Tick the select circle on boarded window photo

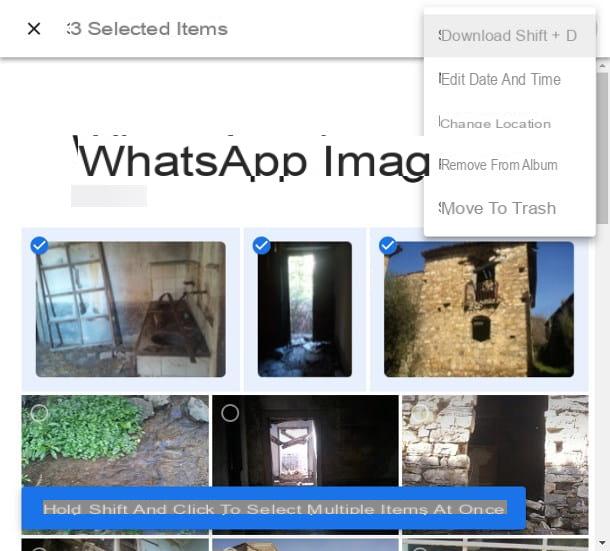(x=230, y=413)
